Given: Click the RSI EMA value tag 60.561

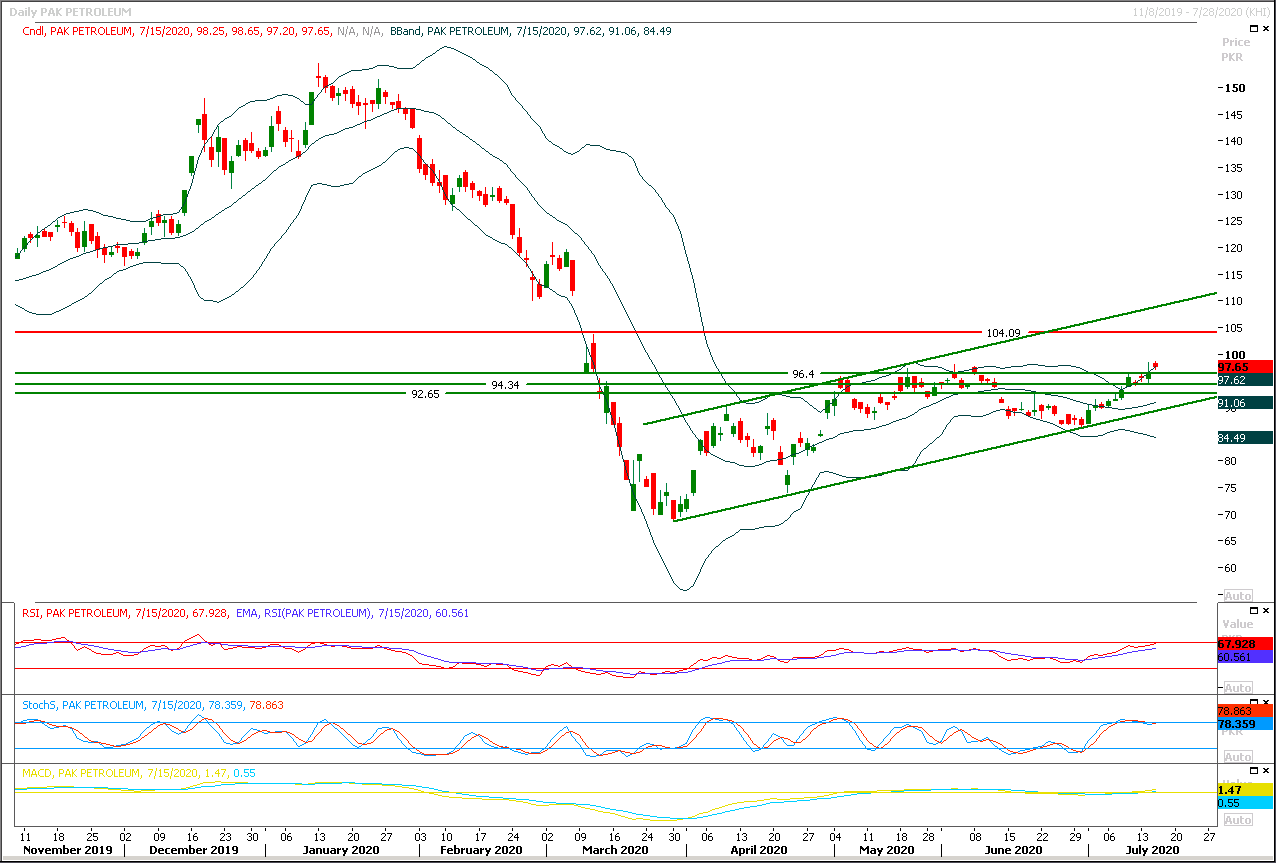Looking at the screenshot, I should pos(1244,657).
